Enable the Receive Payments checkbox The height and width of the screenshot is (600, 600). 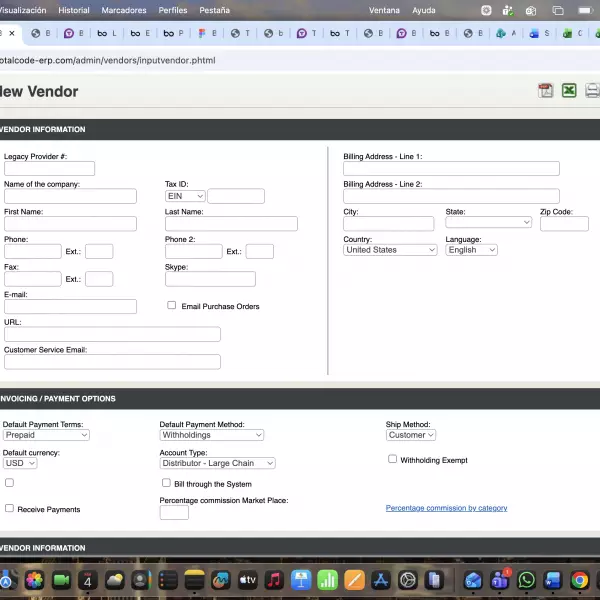coord(10,508)
